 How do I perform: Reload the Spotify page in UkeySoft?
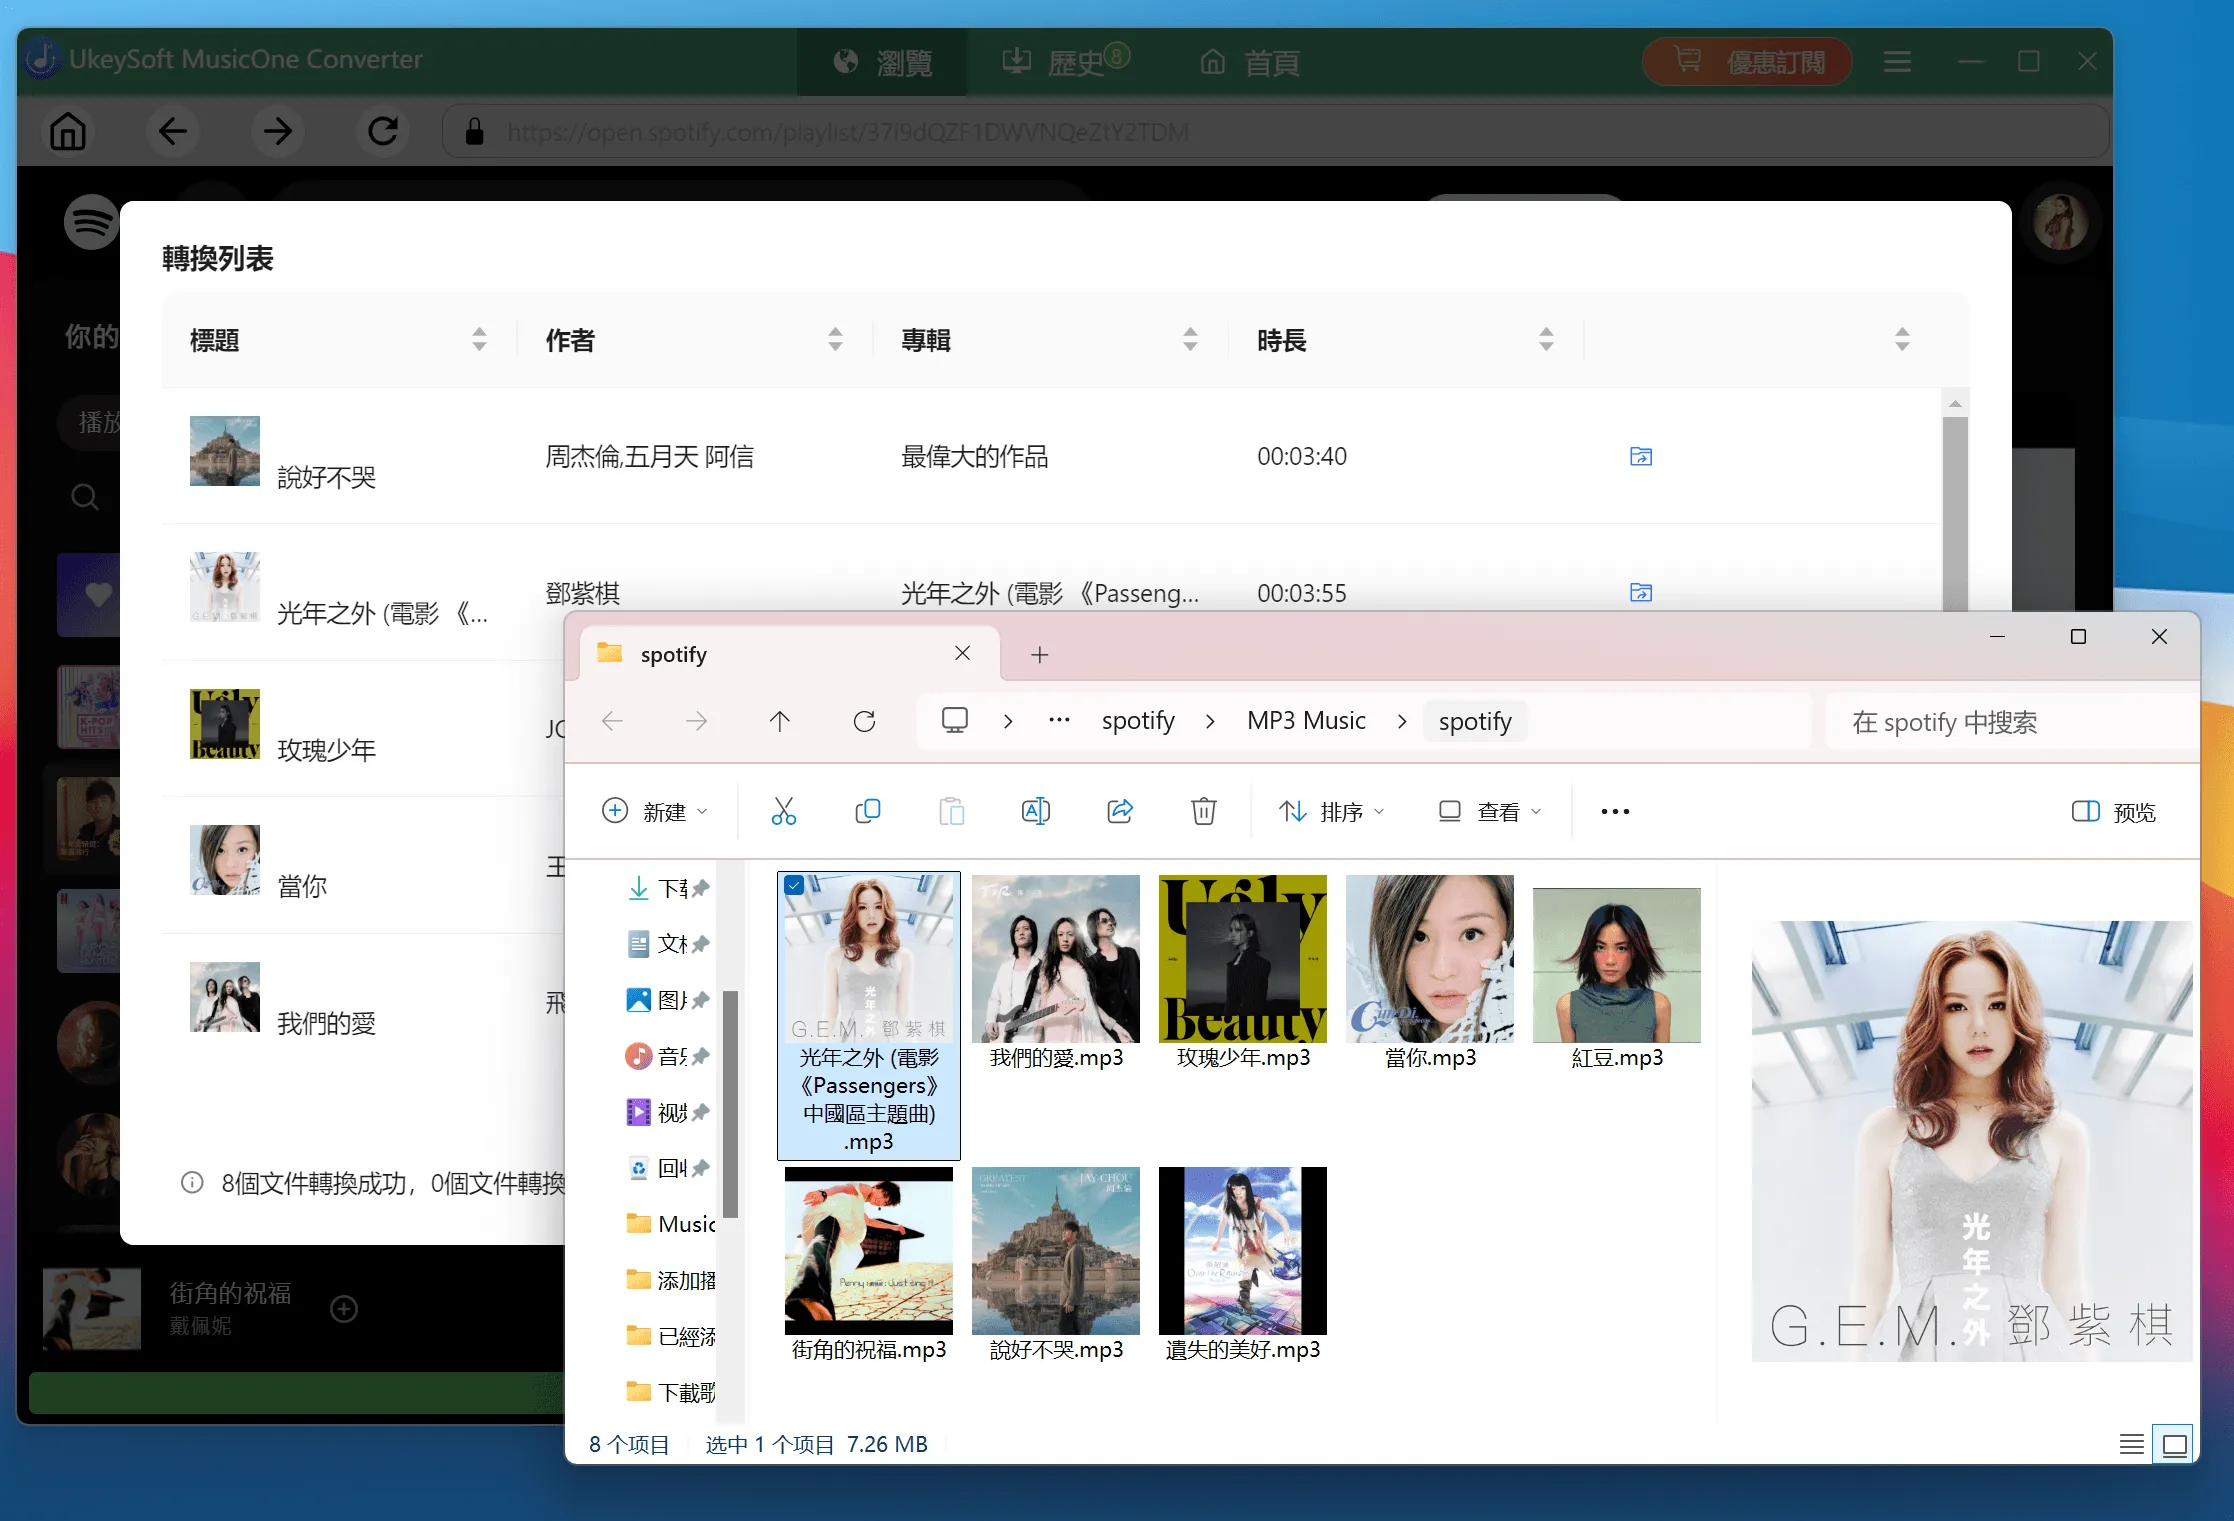[383, 131]
